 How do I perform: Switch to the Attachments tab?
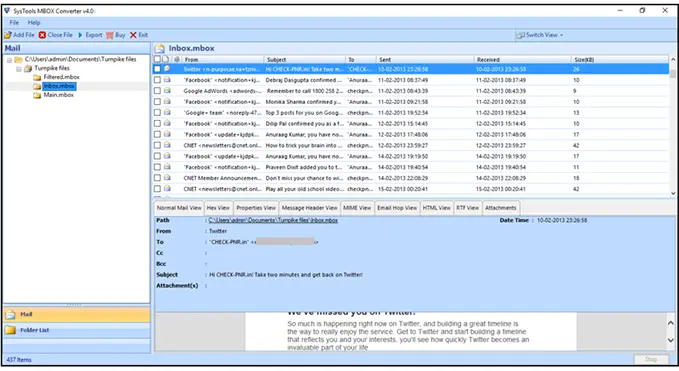(x=501, y=208)
